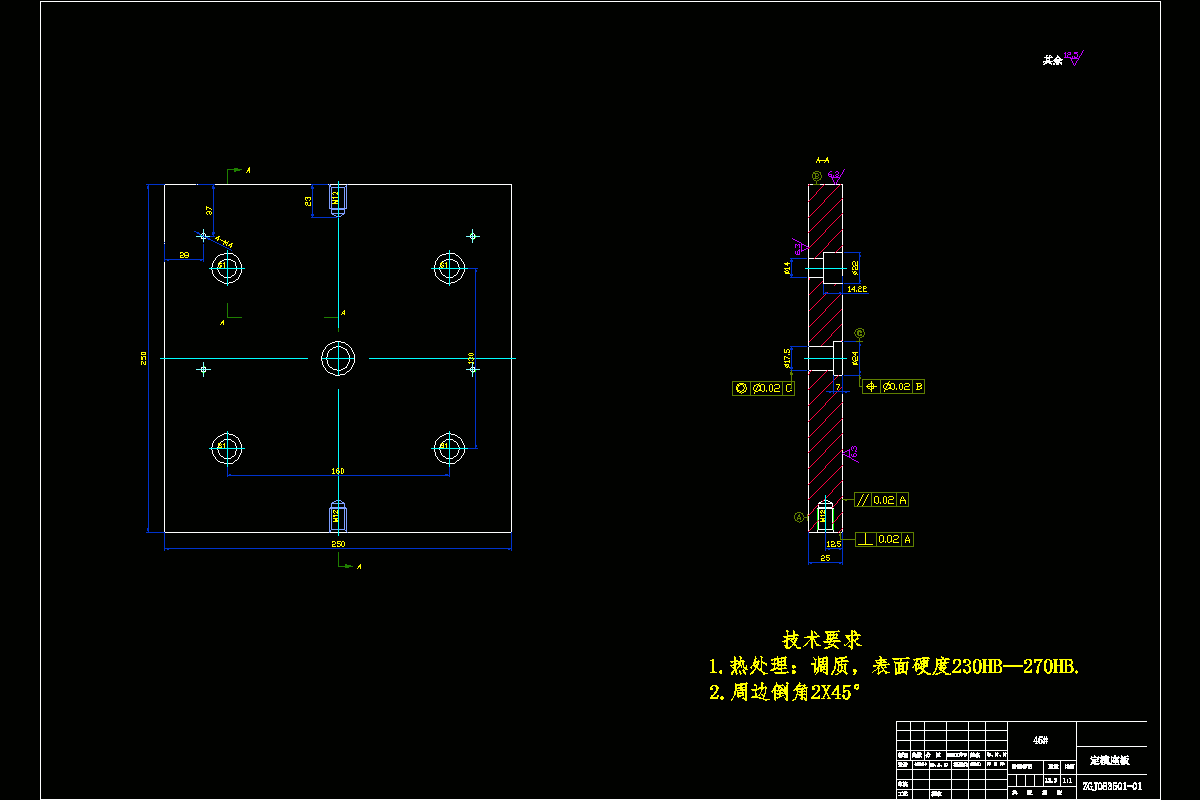Click the parallelism tolerance frame 0.02 A
Viewport: 1200px width, 800px height.
coord(880,500)
